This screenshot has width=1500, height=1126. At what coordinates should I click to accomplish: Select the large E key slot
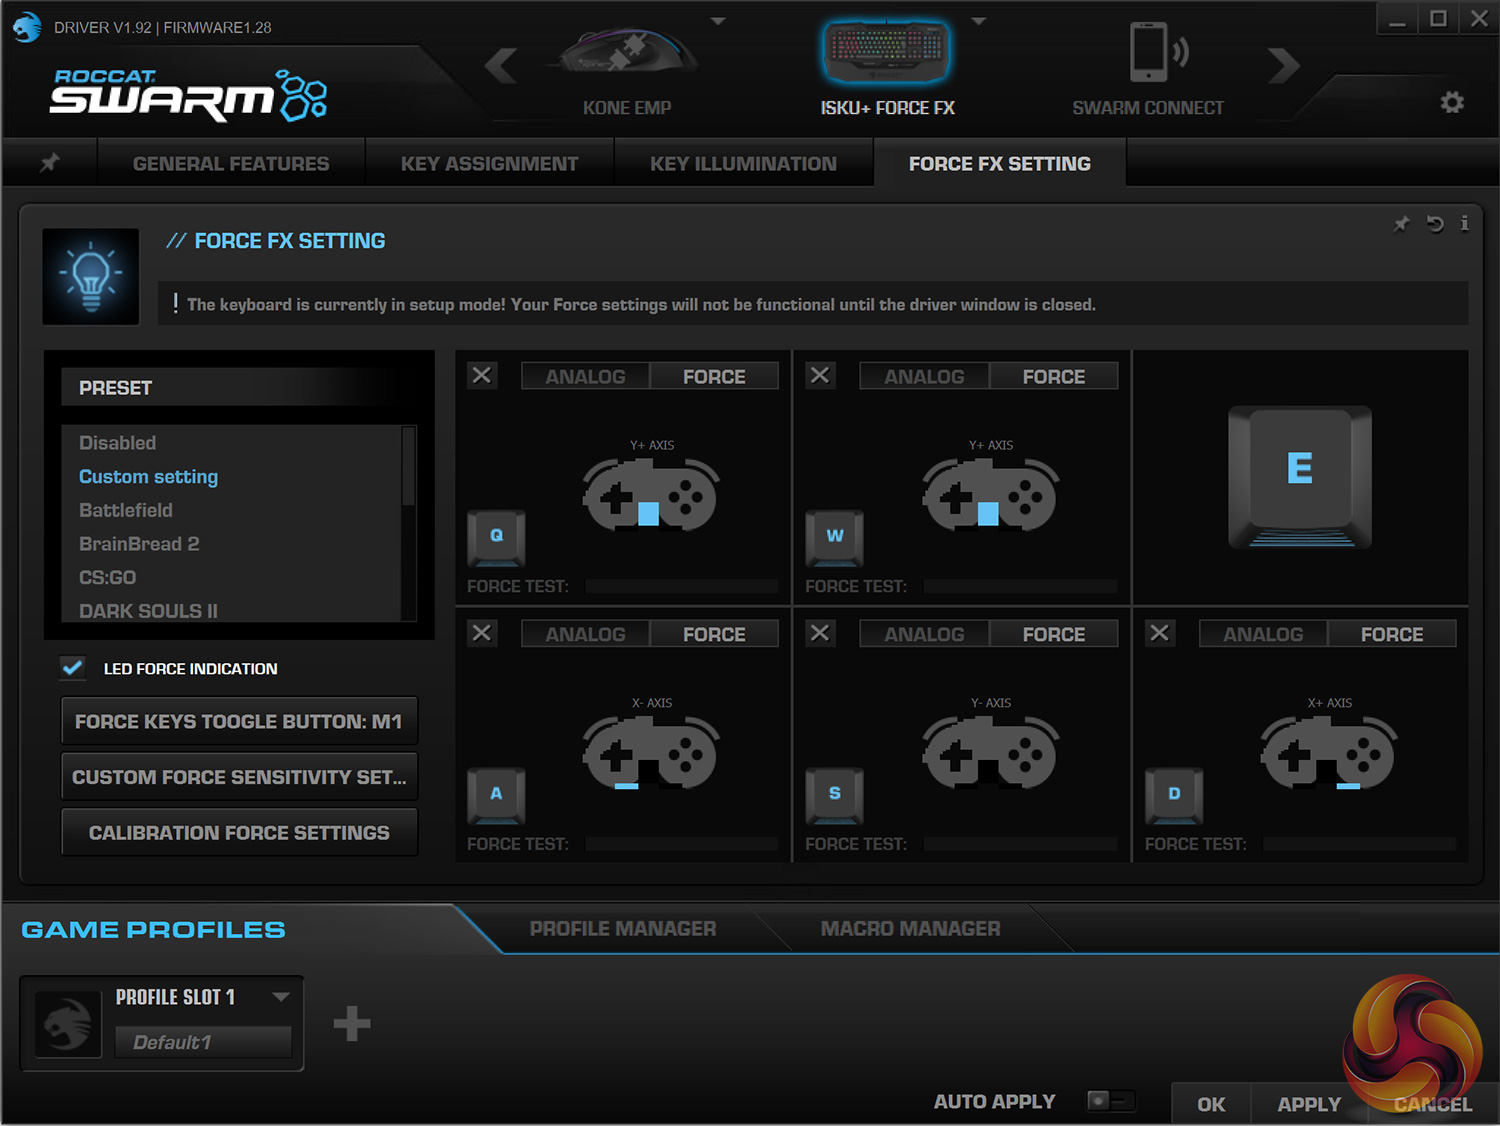(1300, 477)
